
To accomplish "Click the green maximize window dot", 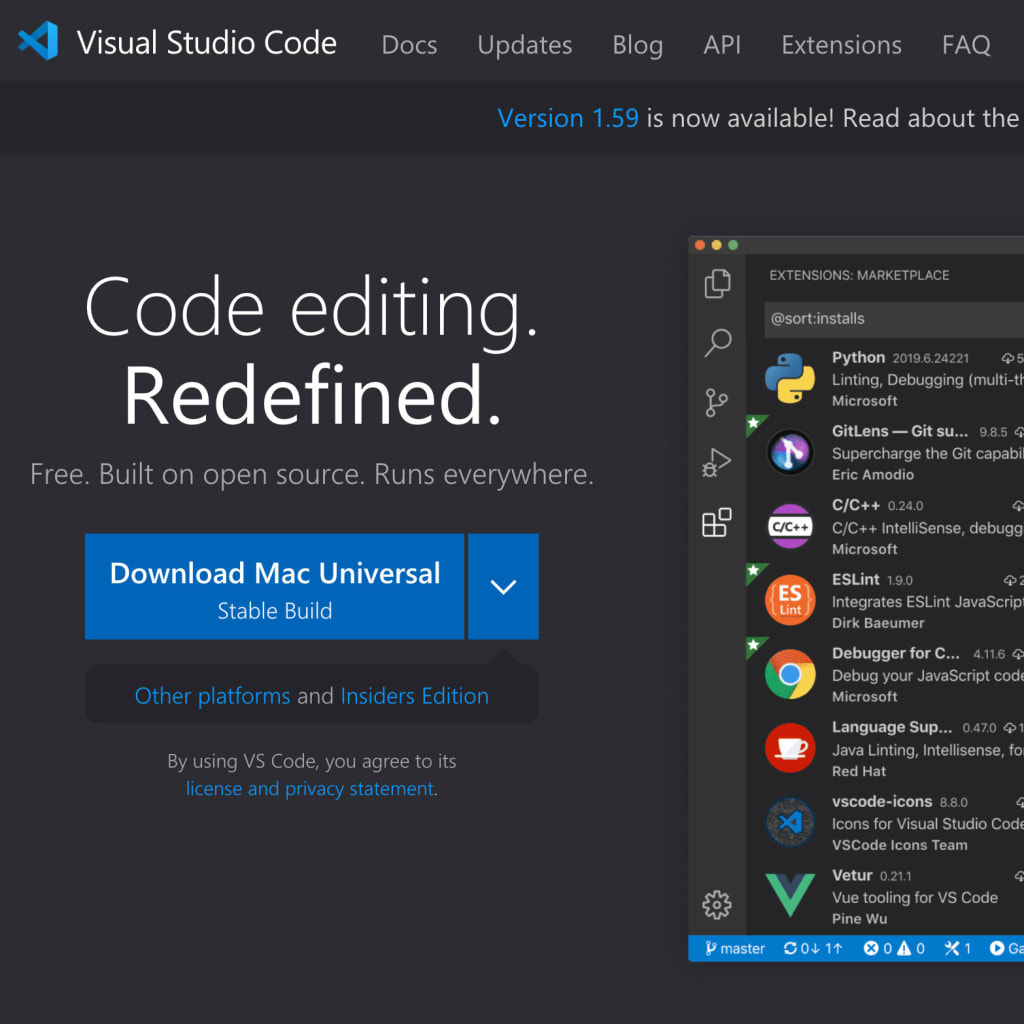I will pos(733,245).
